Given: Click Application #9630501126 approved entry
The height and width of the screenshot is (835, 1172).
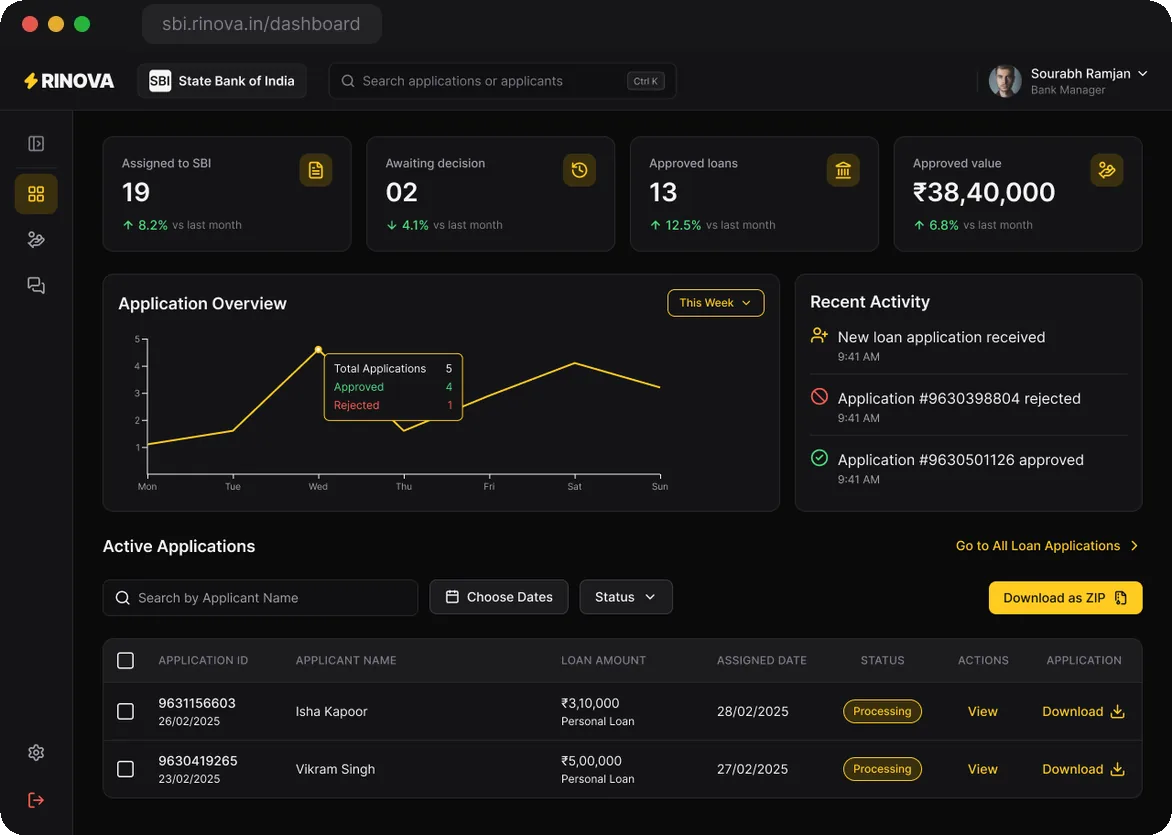Looking at the screenshot, I should [969, 468].
